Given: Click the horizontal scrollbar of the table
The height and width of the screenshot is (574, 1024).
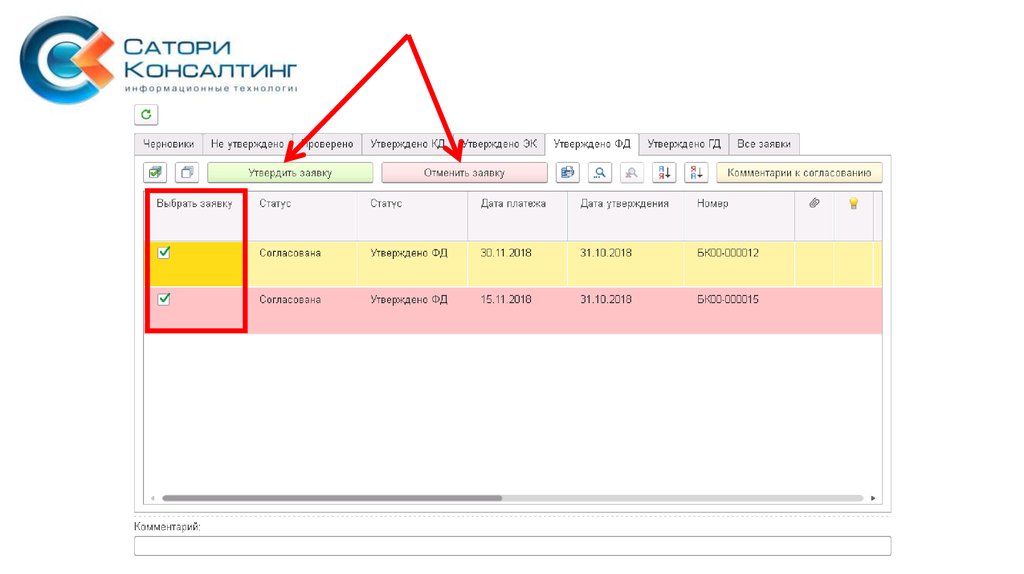Looking at the screenshot, I should point(332,498).
